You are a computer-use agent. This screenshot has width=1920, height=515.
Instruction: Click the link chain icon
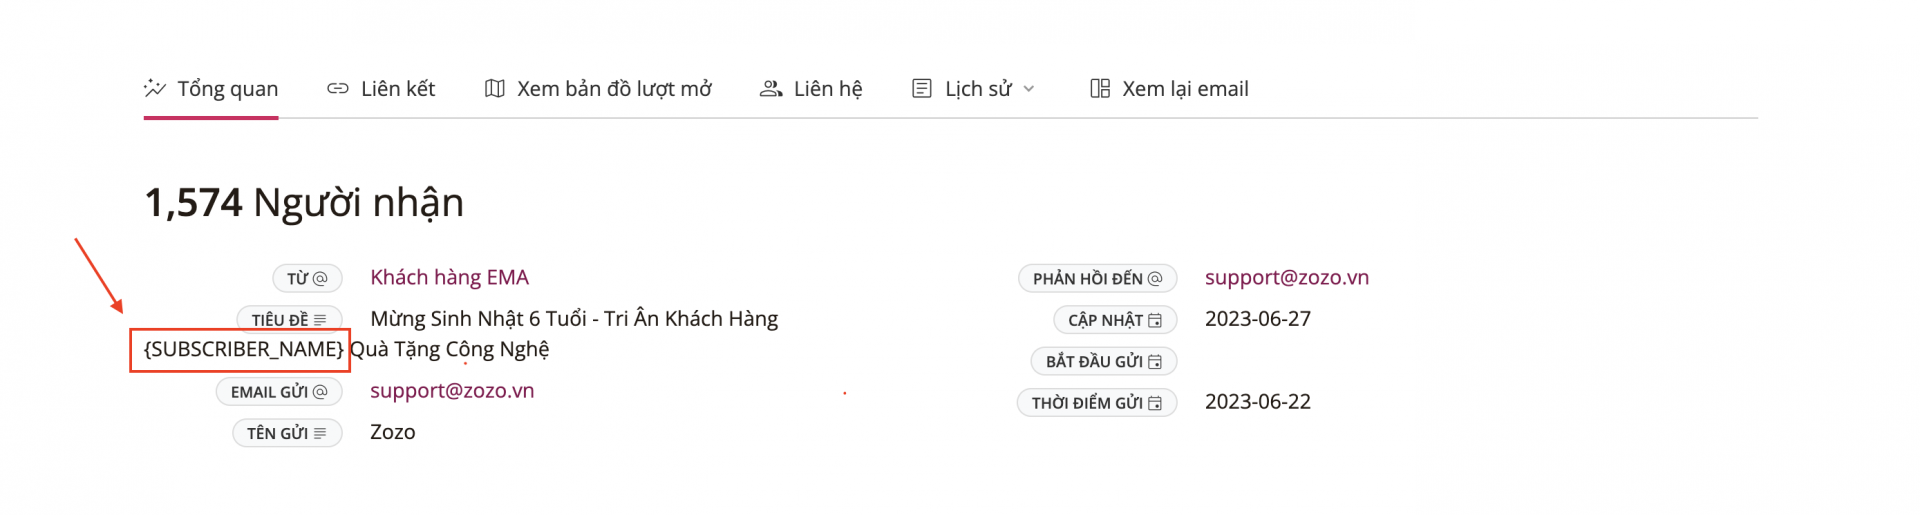pyautogui.click(x=338, y=89)
